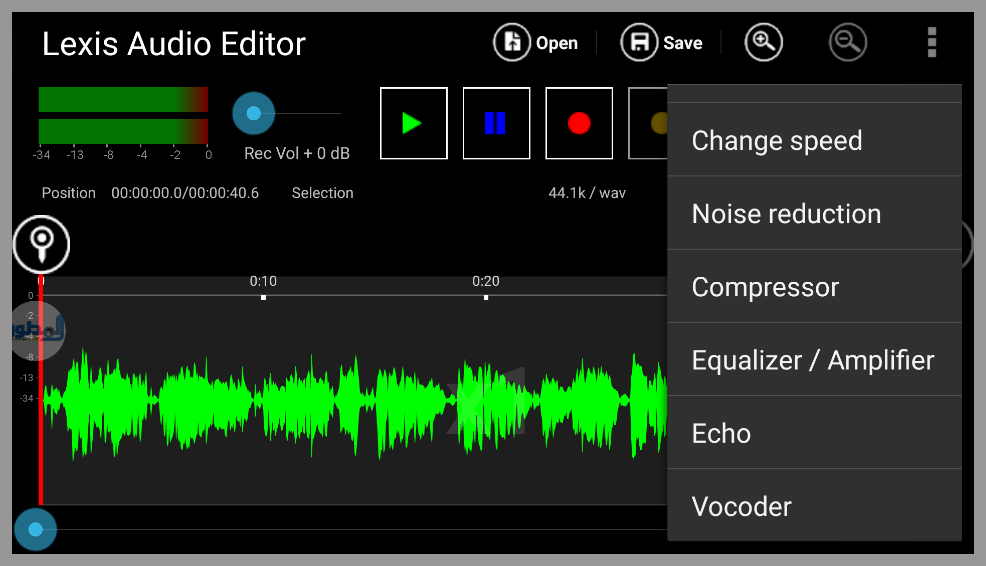
Task: Start recording with the red Record button
Action: (578, 123)
